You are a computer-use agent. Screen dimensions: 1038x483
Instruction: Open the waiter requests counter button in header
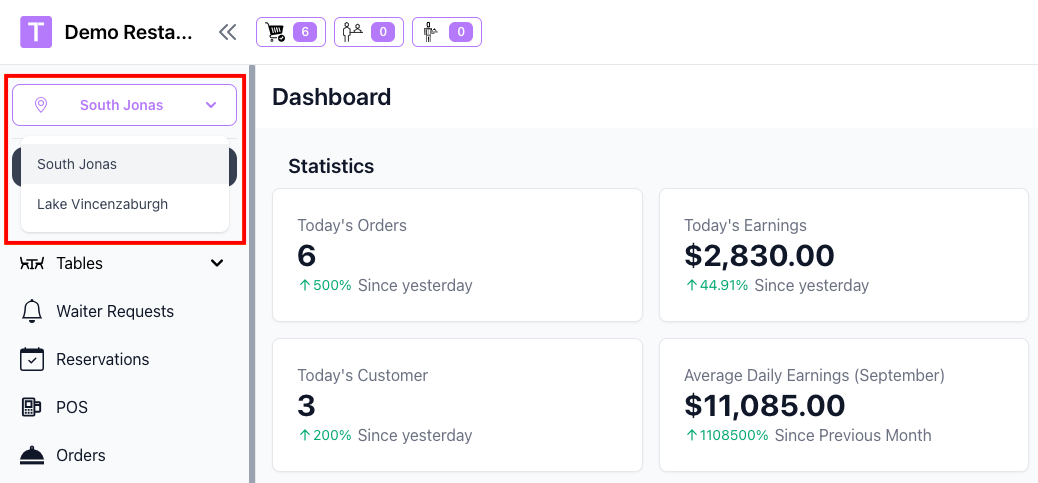pos(446,32)
